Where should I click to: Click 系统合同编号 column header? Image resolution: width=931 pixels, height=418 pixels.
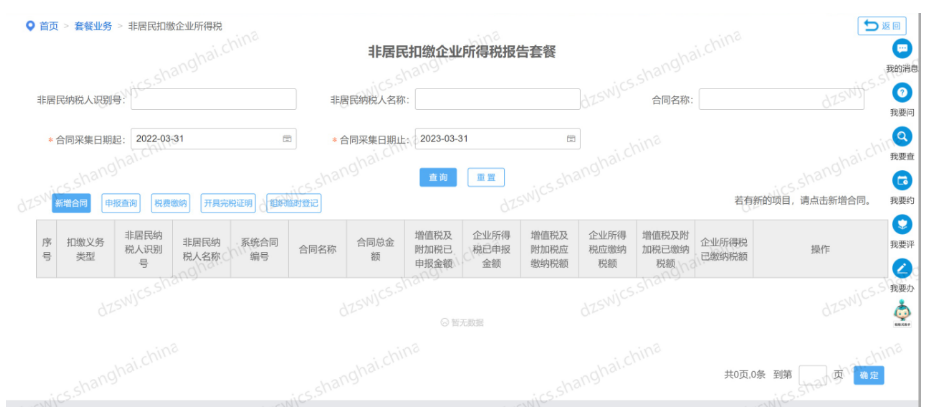pos(259,249)
